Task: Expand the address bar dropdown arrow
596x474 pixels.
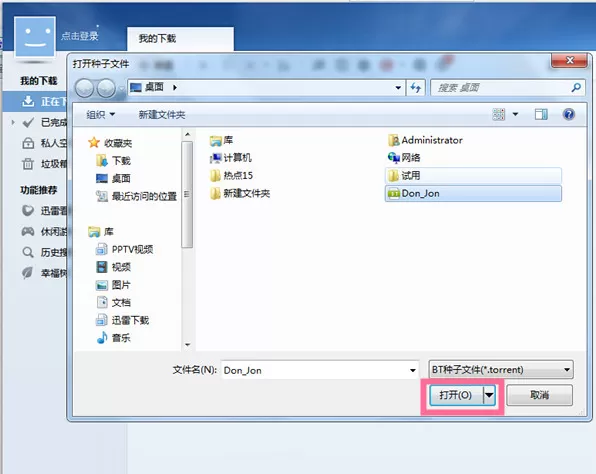Action: (398, 88)
